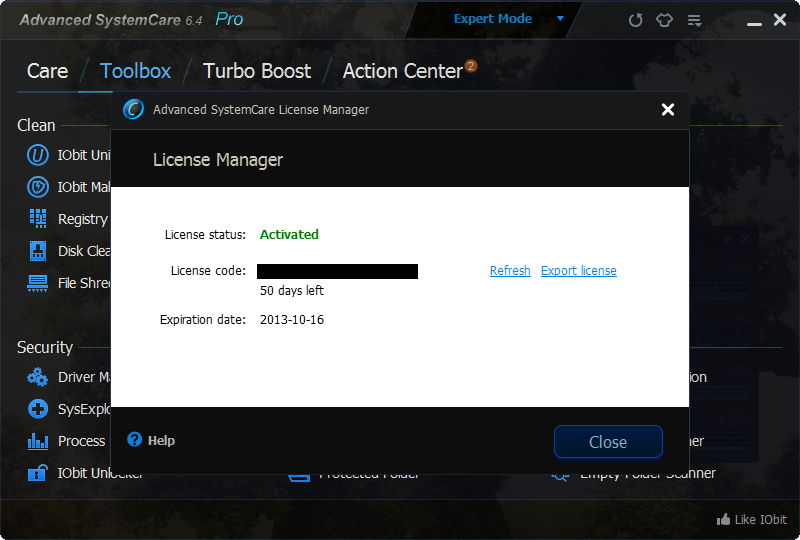Screen dimensions: 800x540
Task: Open the Process tool label
Action: 82,441
